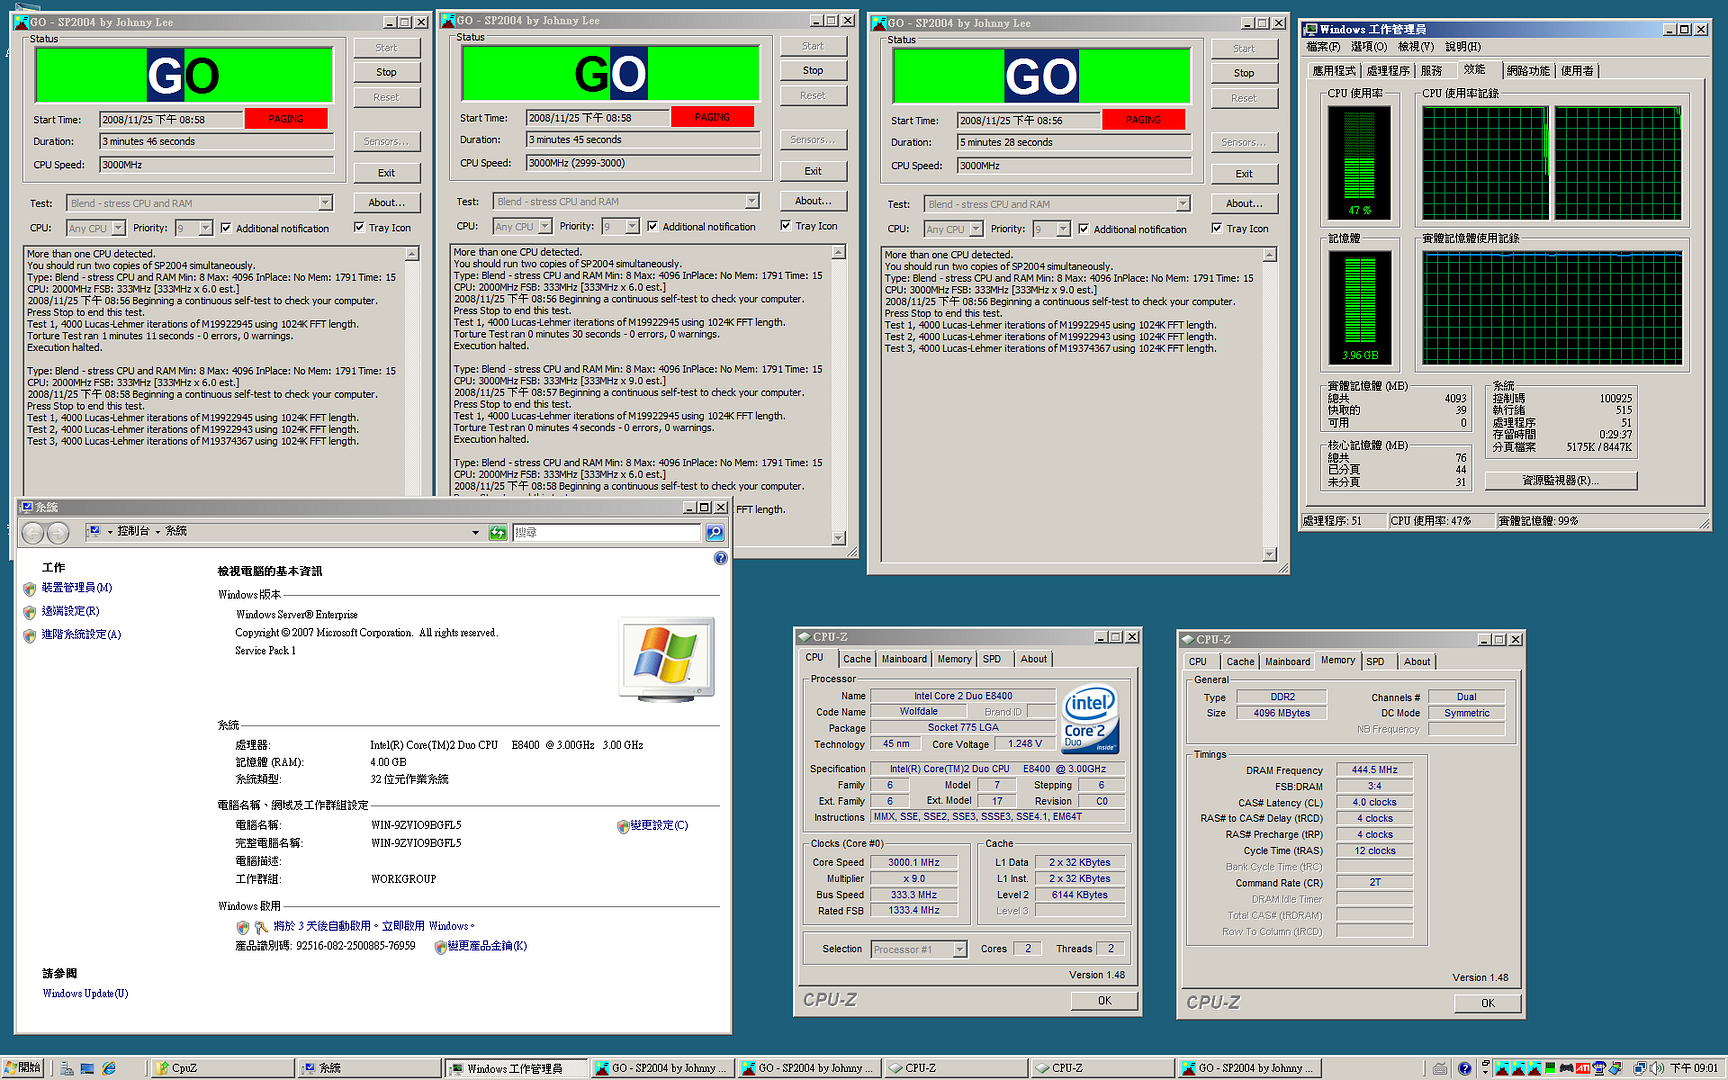This screenshot has width=1728, height=1080.
Task: Open the Windows Update(U) link
Action: (85, 994)
